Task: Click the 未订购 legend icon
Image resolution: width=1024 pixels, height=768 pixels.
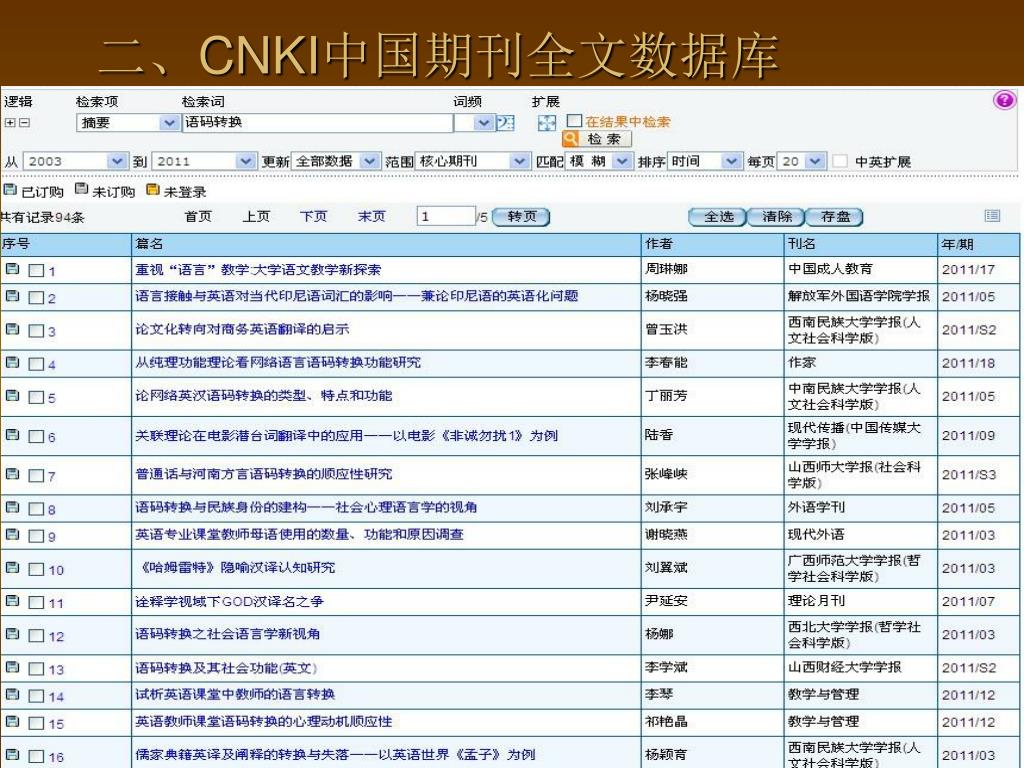Action: pyautogui.click(x=81, y=189)
